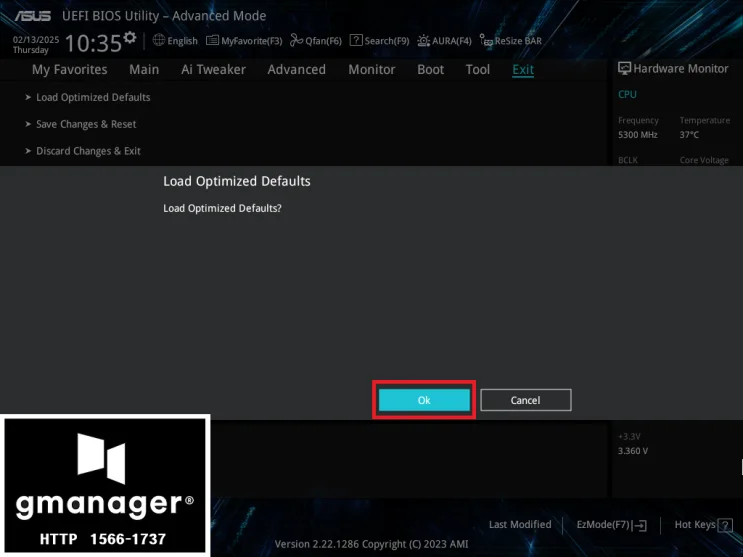Screen dimensions: 743x557
Task: Open the Qfan(F6) fan icon
Action: point(297,40)
